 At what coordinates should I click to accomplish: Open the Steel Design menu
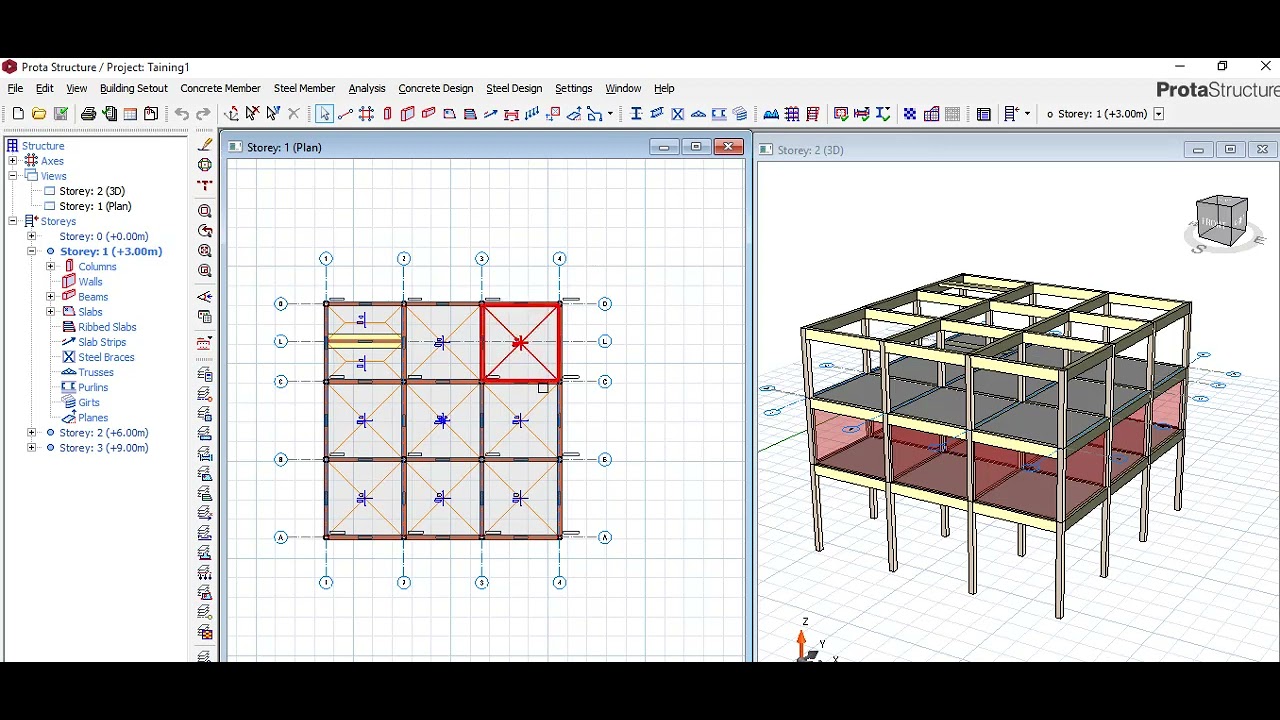coord(514,88)
